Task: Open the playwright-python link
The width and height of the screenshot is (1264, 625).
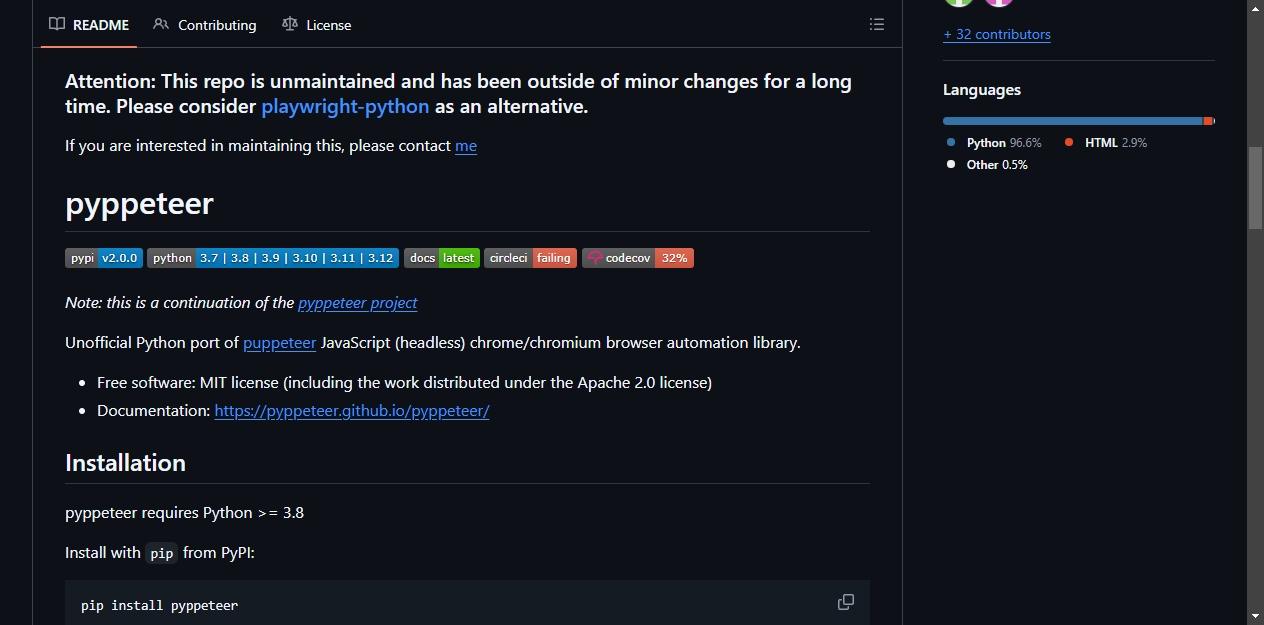Action: coord(345,106)
